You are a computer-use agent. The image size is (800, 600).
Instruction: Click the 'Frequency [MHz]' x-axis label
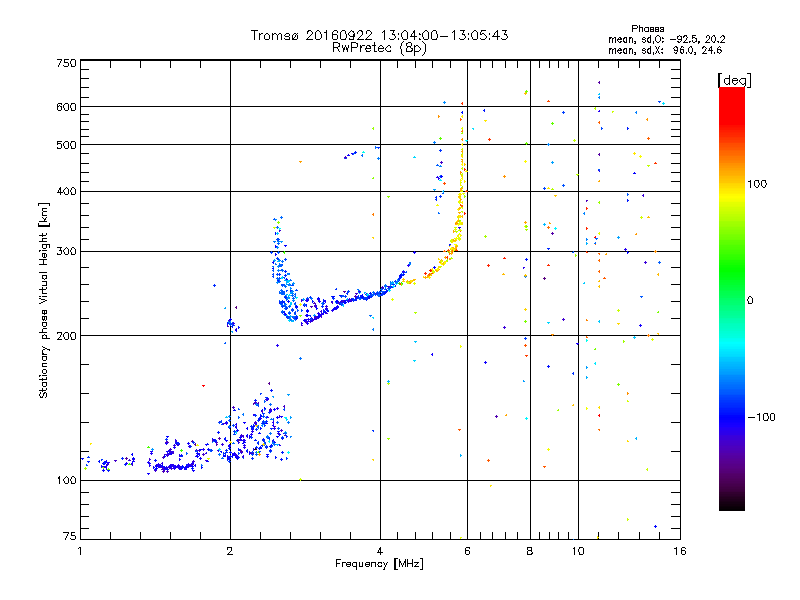[379, 564]
